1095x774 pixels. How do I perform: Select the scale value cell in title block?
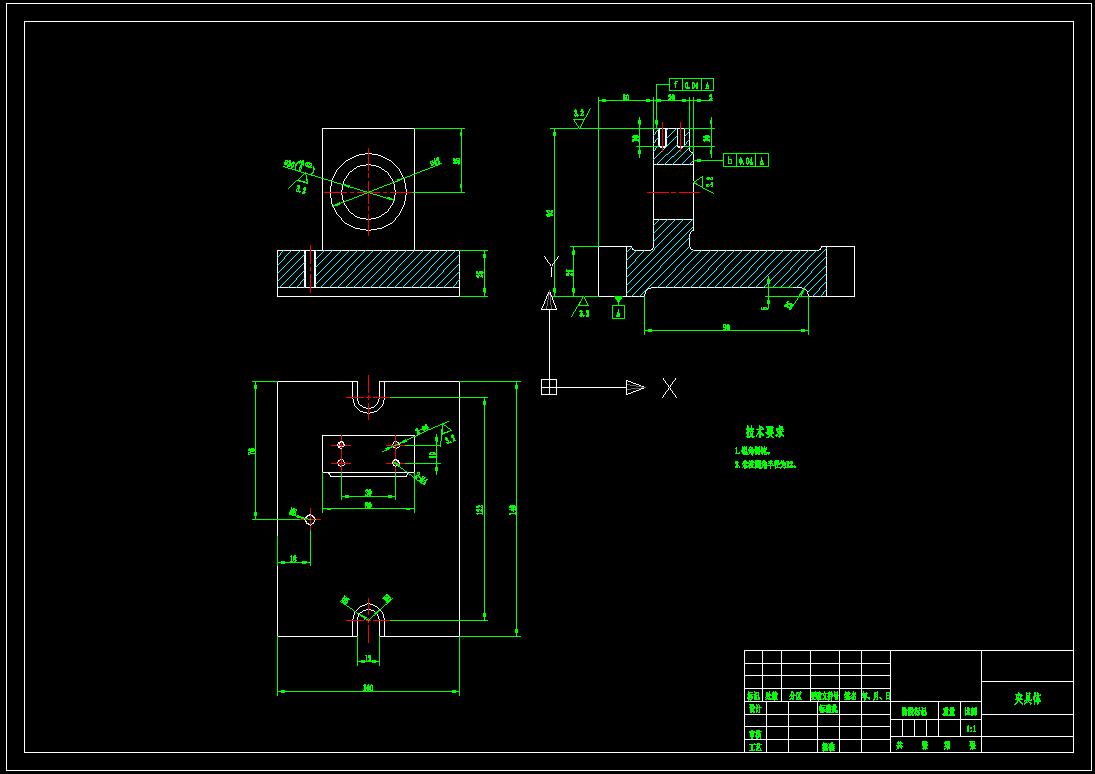pyautogui.click(x=971, y=729)
